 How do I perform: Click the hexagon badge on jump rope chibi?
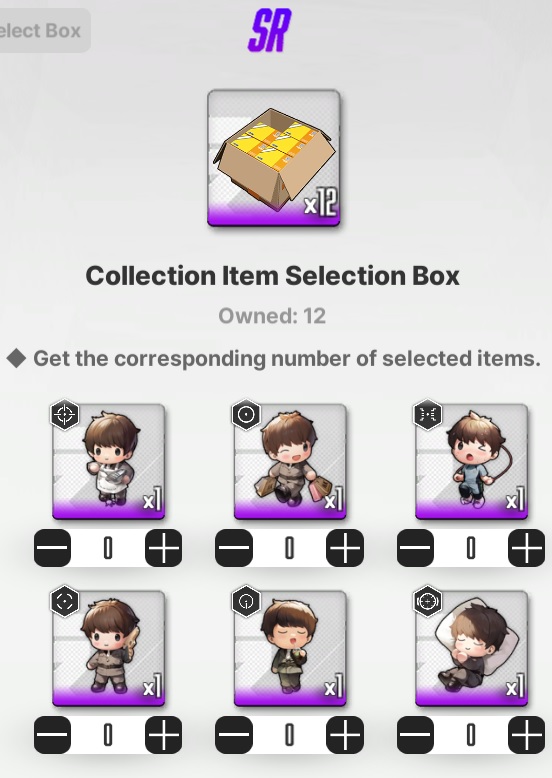coord(428,414)
